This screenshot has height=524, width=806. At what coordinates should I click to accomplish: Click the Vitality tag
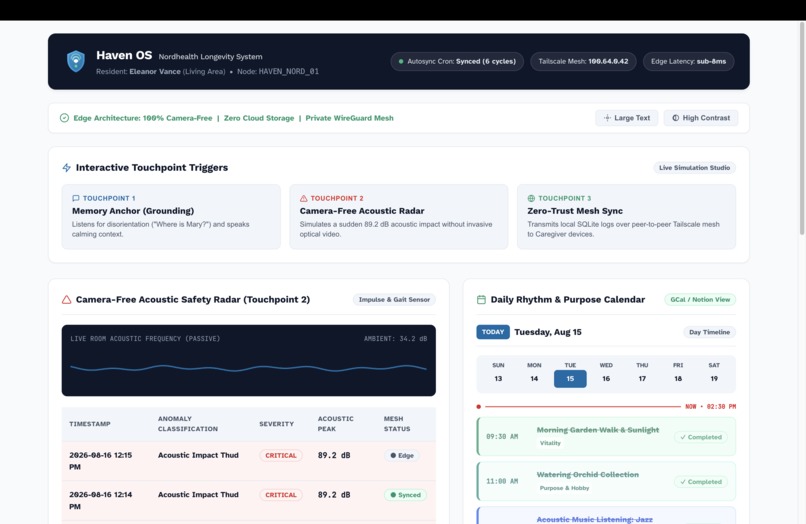[550, 443]
